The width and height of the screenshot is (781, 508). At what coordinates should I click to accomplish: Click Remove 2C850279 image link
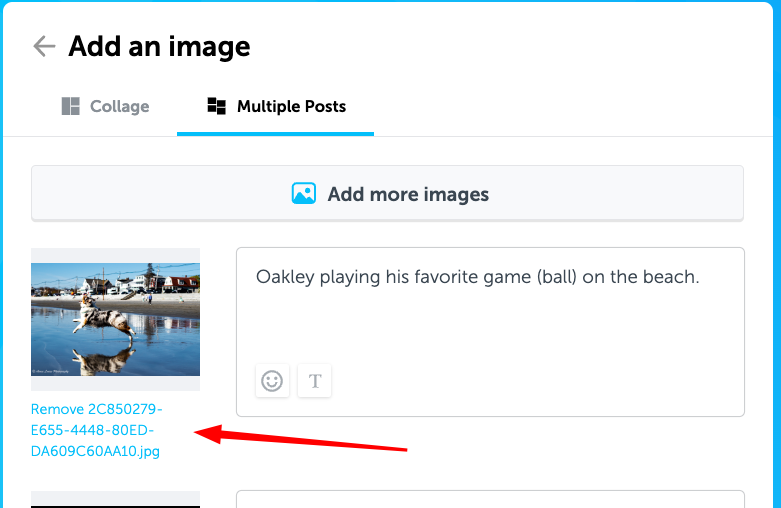tap(96, 409)
